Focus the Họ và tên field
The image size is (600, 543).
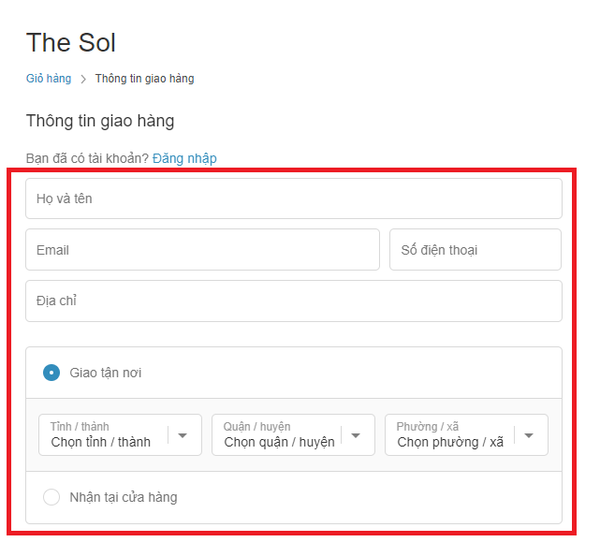[x=294, y=199]
